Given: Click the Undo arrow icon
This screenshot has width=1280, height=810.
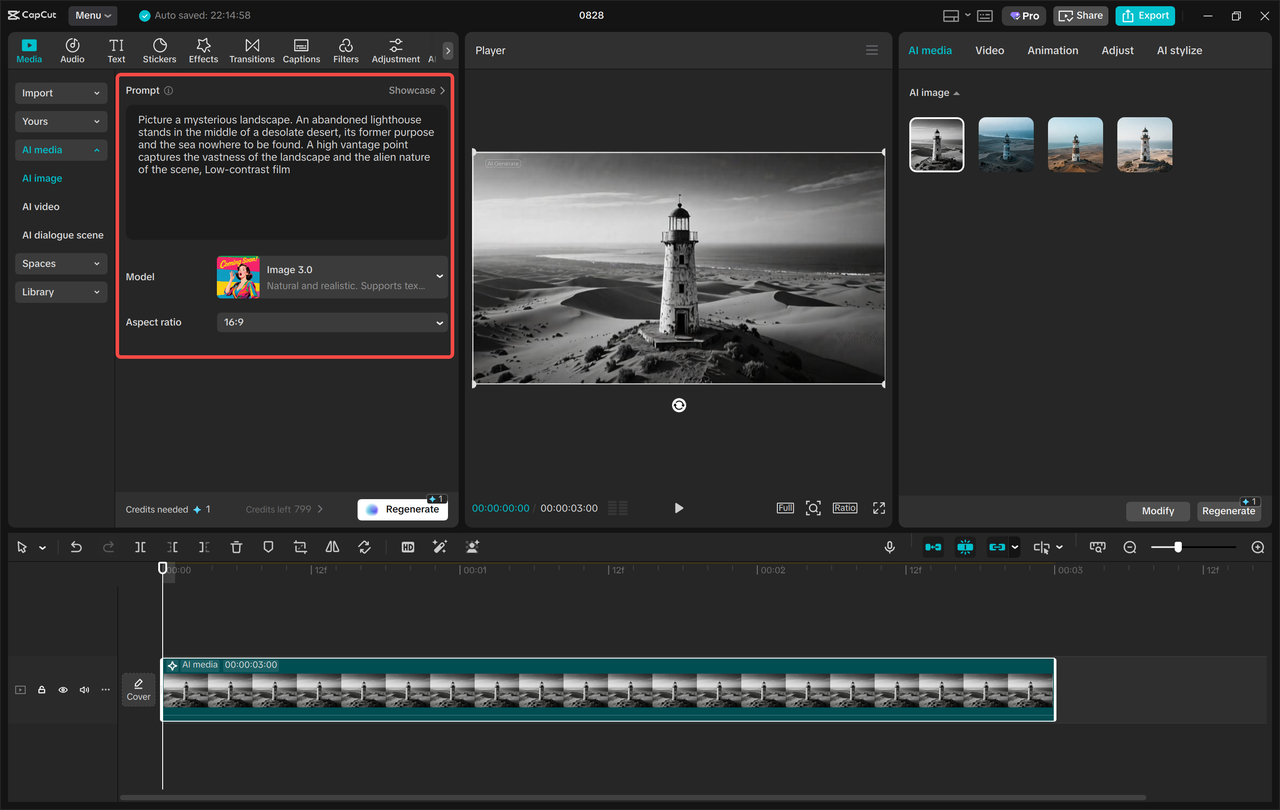Looking at the screenshot, I should pyautogui.click(x=76, y=547).
